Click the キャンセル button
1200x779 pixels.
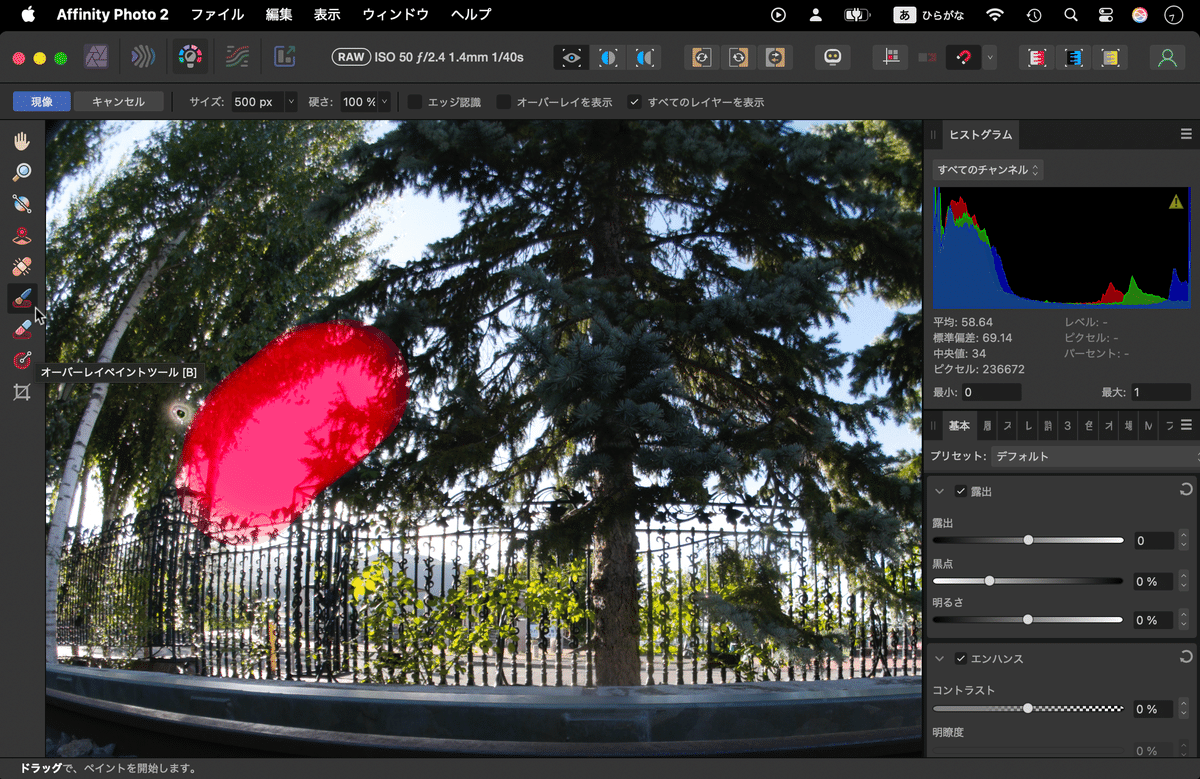pos(120,101)
